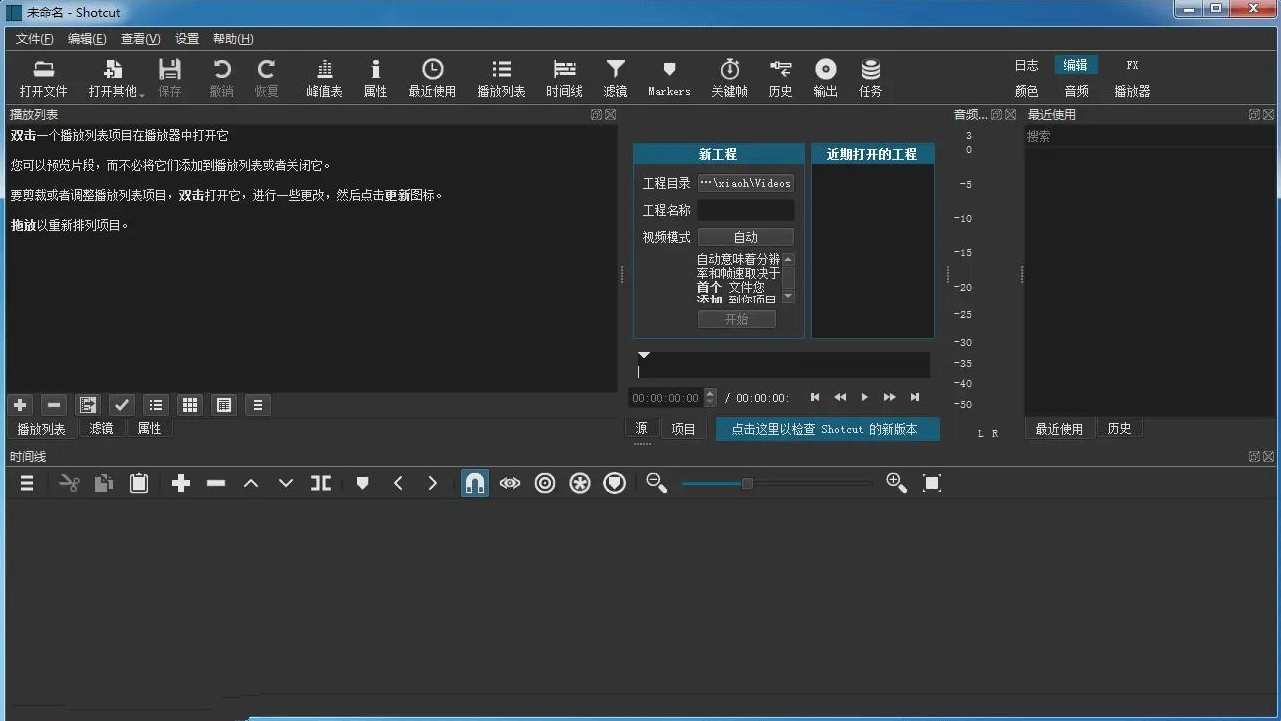Adjust the timeline zoom slider
Viewport: 1281px width, 721px height.
747,483
